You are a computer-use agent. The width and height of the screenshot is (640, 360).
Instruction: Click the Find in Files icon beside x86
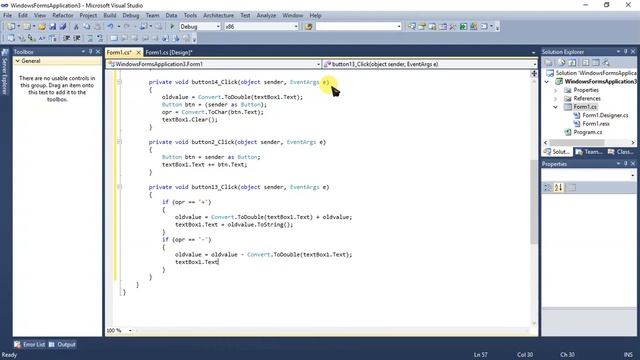tap(309, 27)
